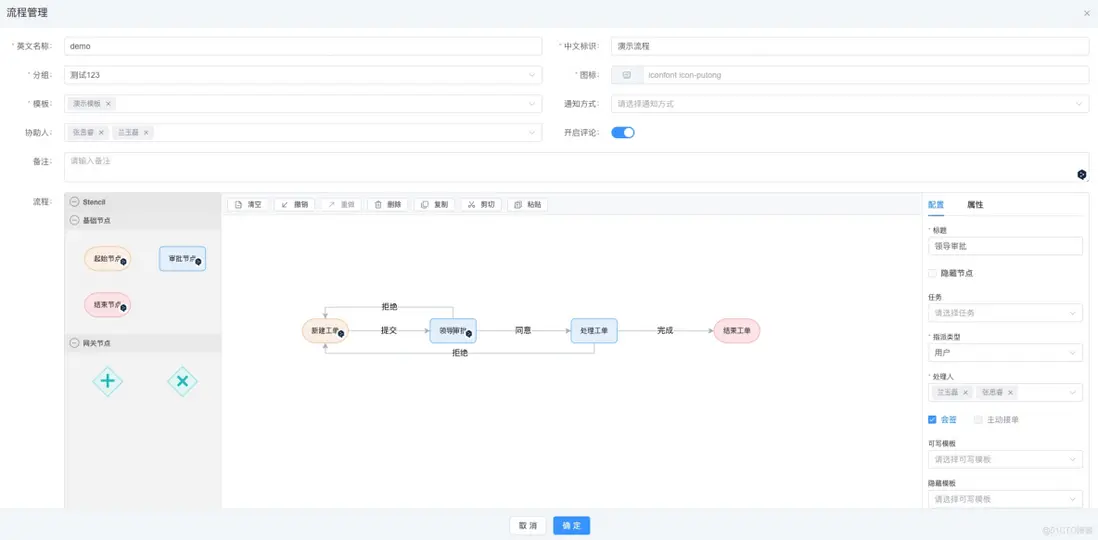Open the 任务 dropdown

click(x=1005, y=313)
